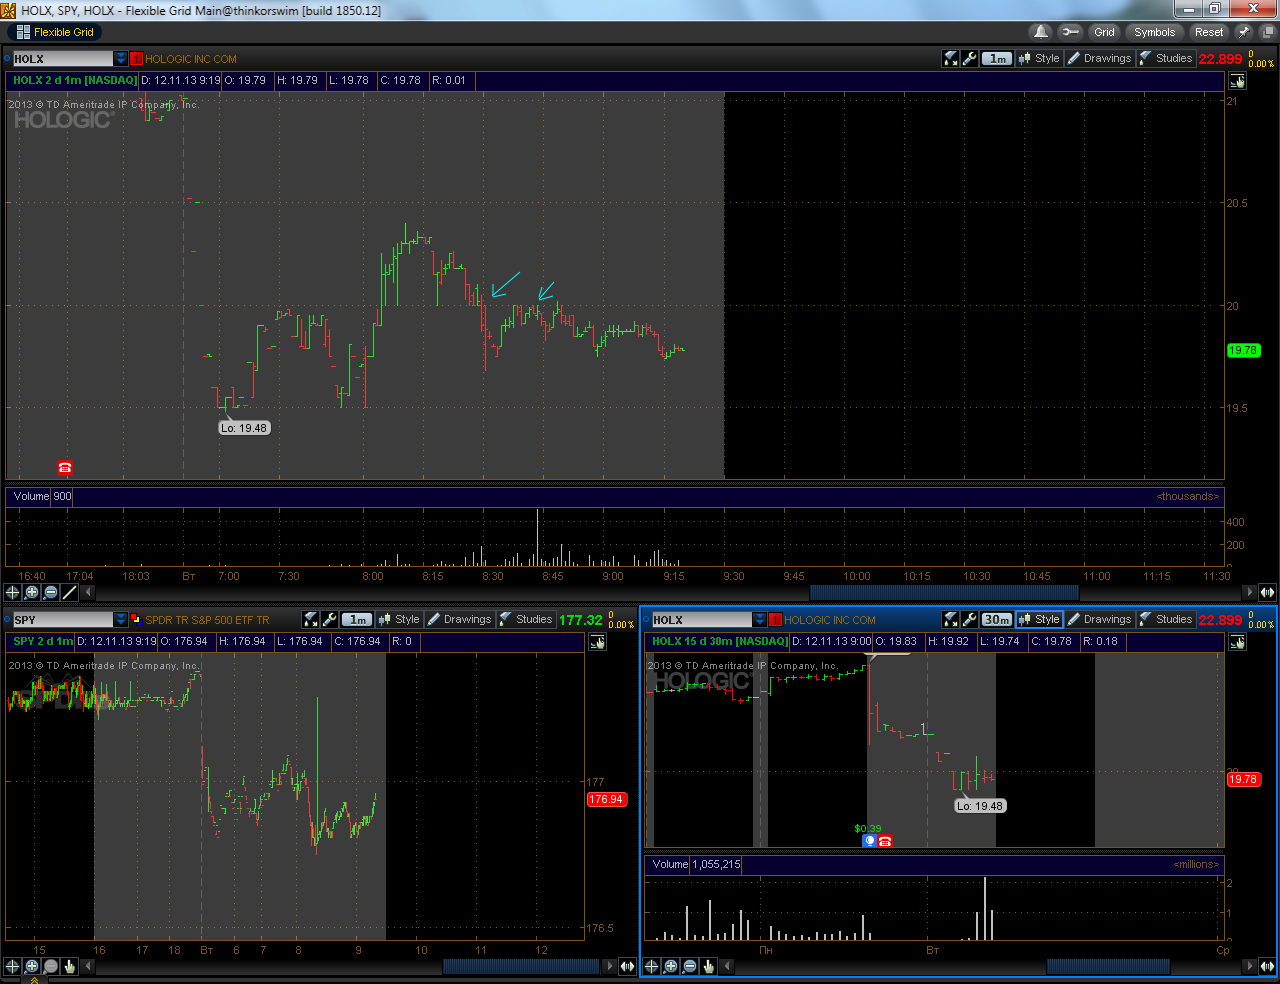The image size is (1280, 984).
Task: Click the HOLX symbol input on top chart
Action: (x=62, y=59)
